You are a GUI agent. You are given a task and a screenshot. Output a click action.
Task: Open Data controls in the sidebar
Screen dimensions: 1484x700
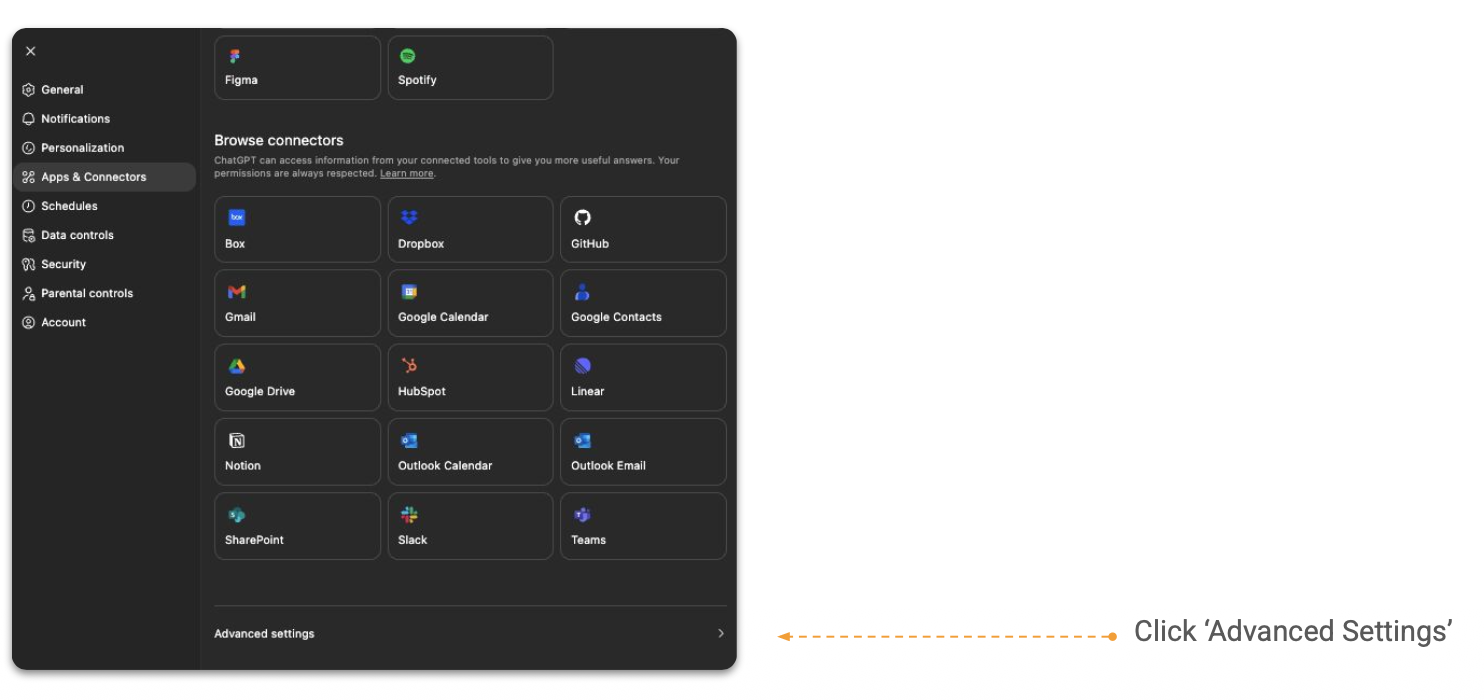point(77,235)
